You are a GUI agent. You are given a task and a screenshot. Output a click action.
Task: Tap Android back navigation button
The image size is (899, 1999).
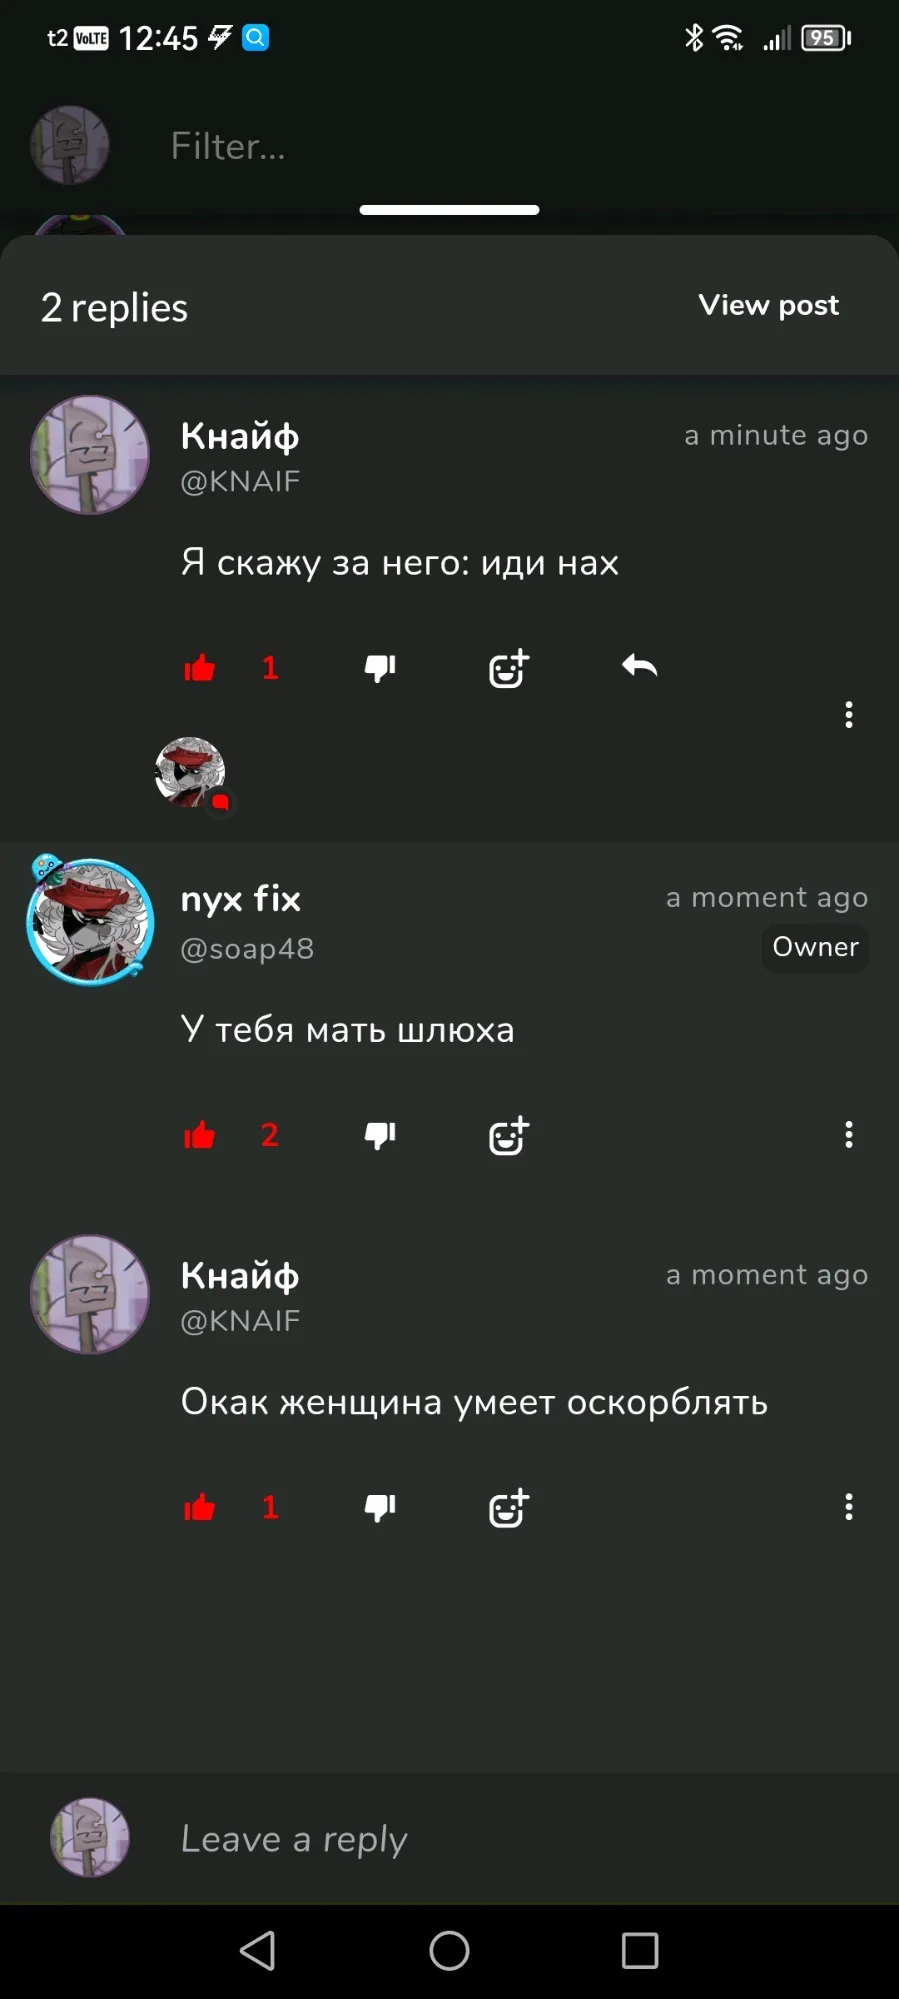pyautogui.click(x=258, y=1950)
